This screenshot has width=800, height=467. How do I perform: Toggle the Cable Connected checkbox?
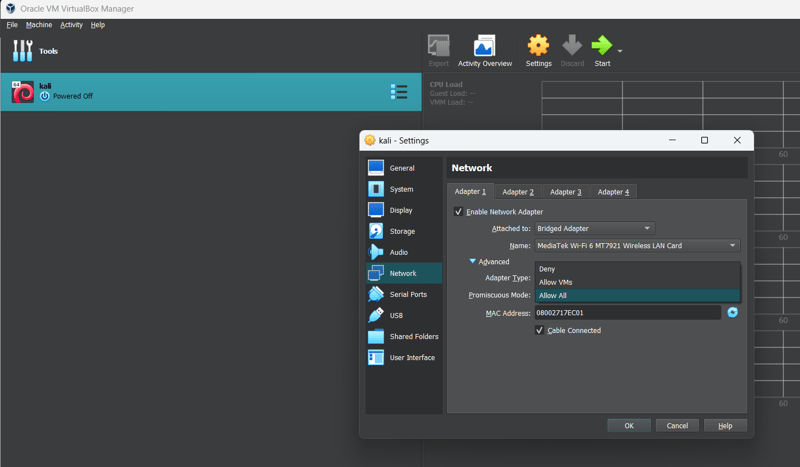[539, 330]
